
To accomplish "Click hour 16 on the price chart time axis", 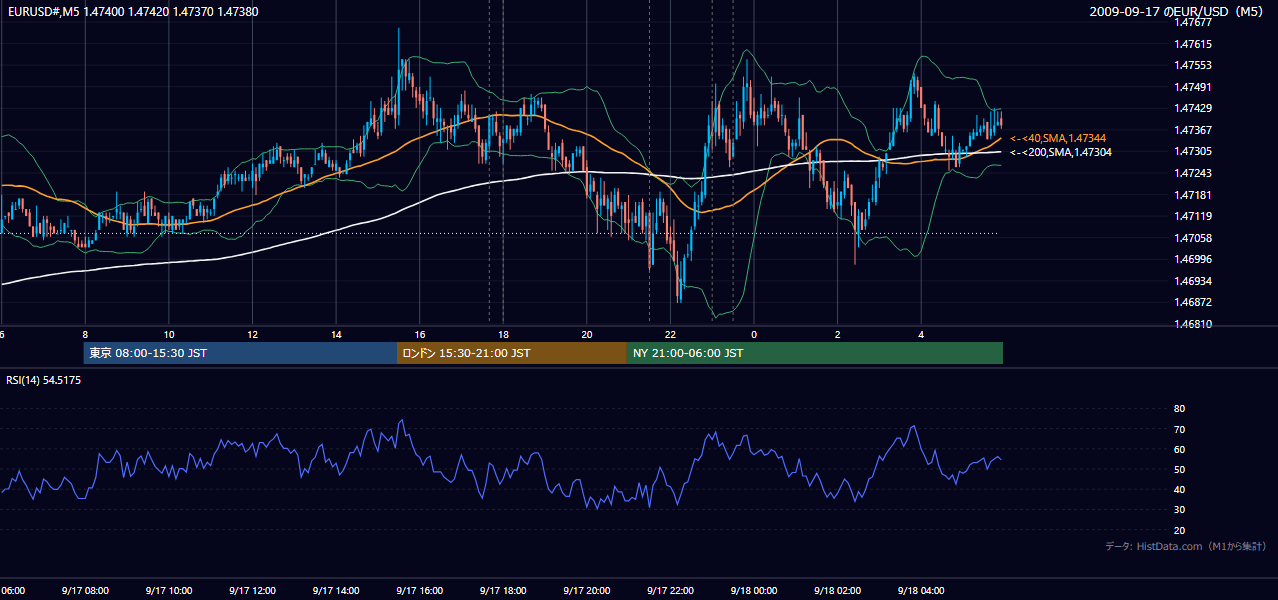I will 420,334.
